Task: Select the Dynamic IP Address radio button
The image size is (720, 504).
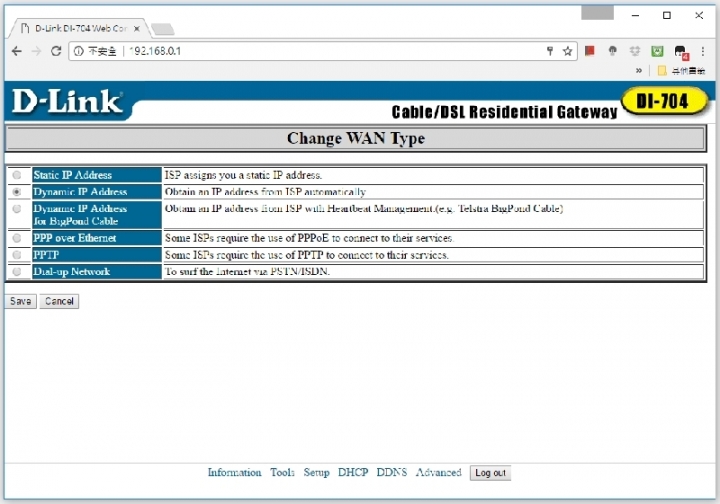Action: click(x=17, y=192)
